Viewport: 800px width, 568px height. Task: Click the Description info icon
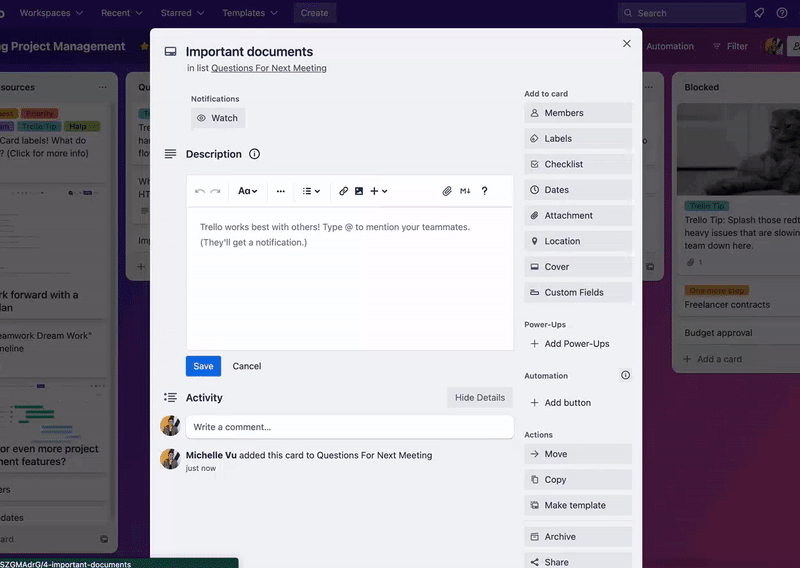254,154
